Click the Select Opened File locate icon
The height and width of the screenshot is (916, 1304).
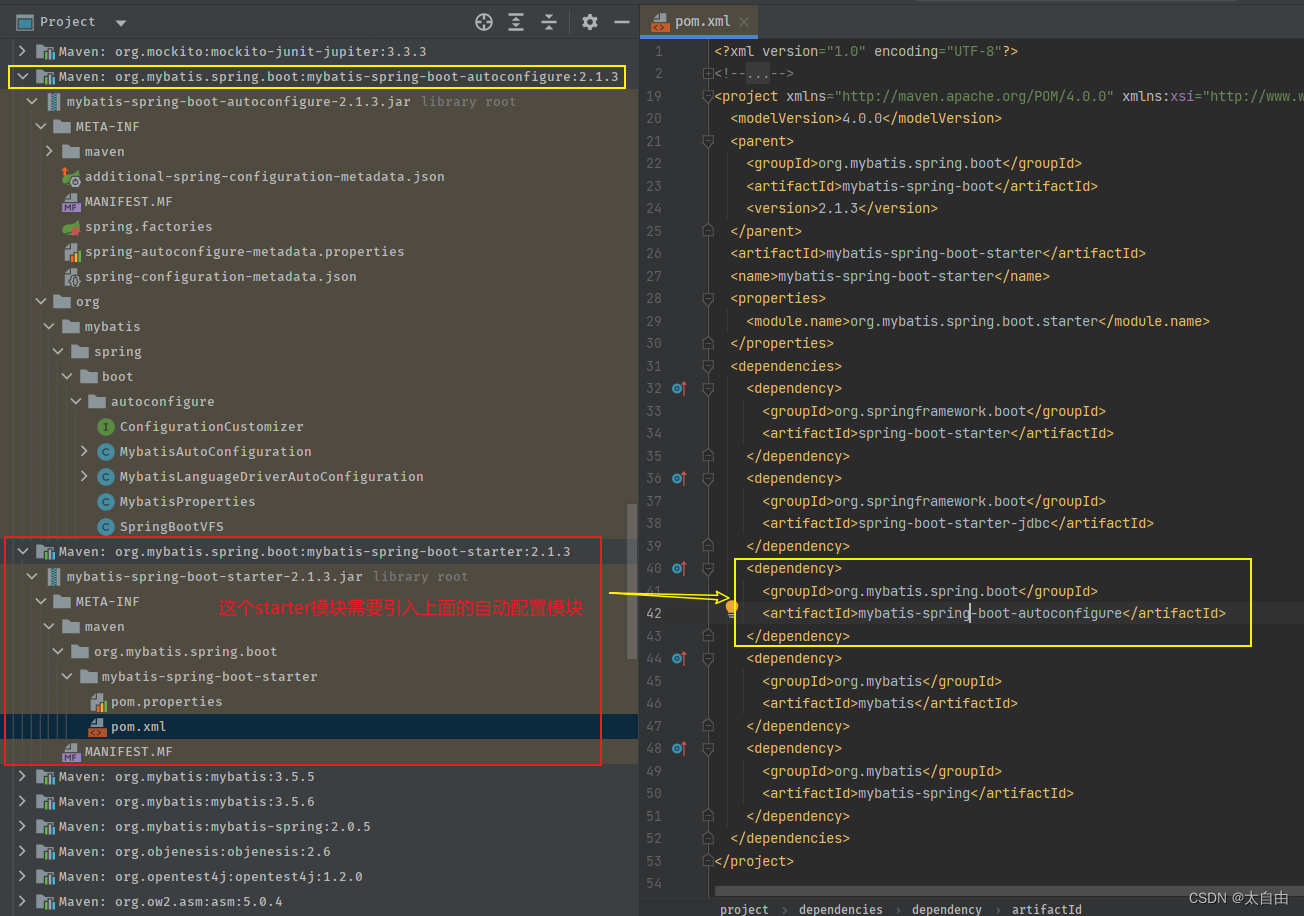tap(484, 22)
